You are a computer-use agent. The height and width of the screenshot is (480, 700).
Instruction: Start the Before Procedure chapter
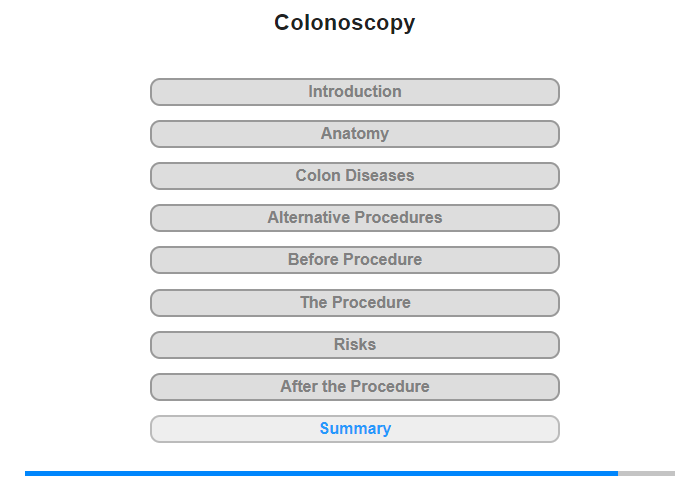click(x=354, y=260)
